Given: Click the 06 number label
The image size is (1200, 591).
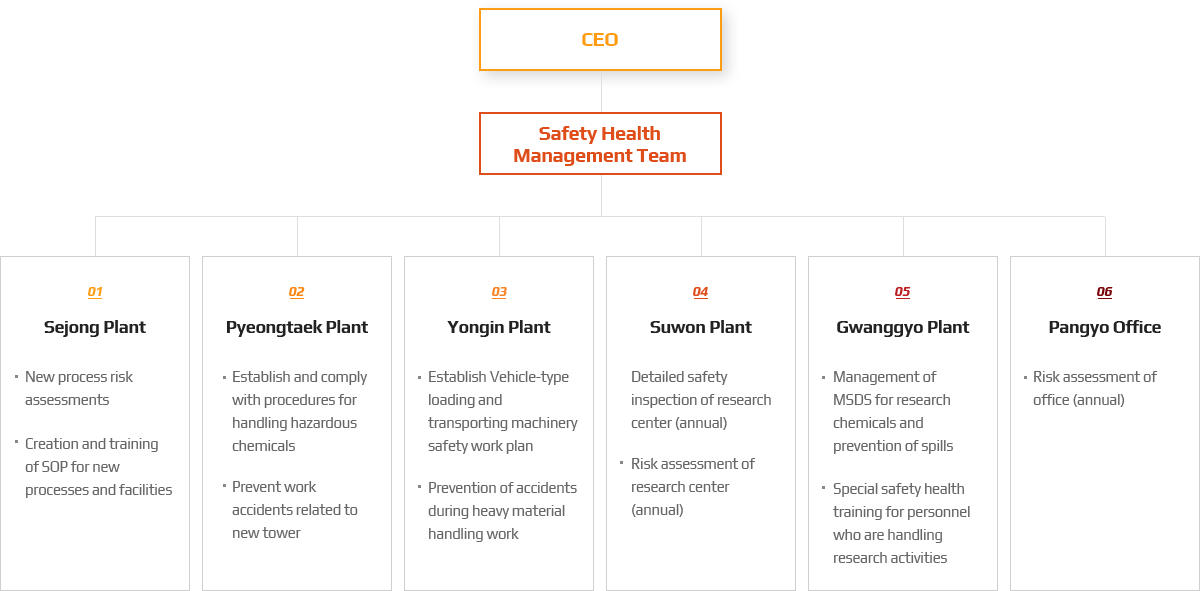Looking at the screenshot, I should coord(1105,292).
